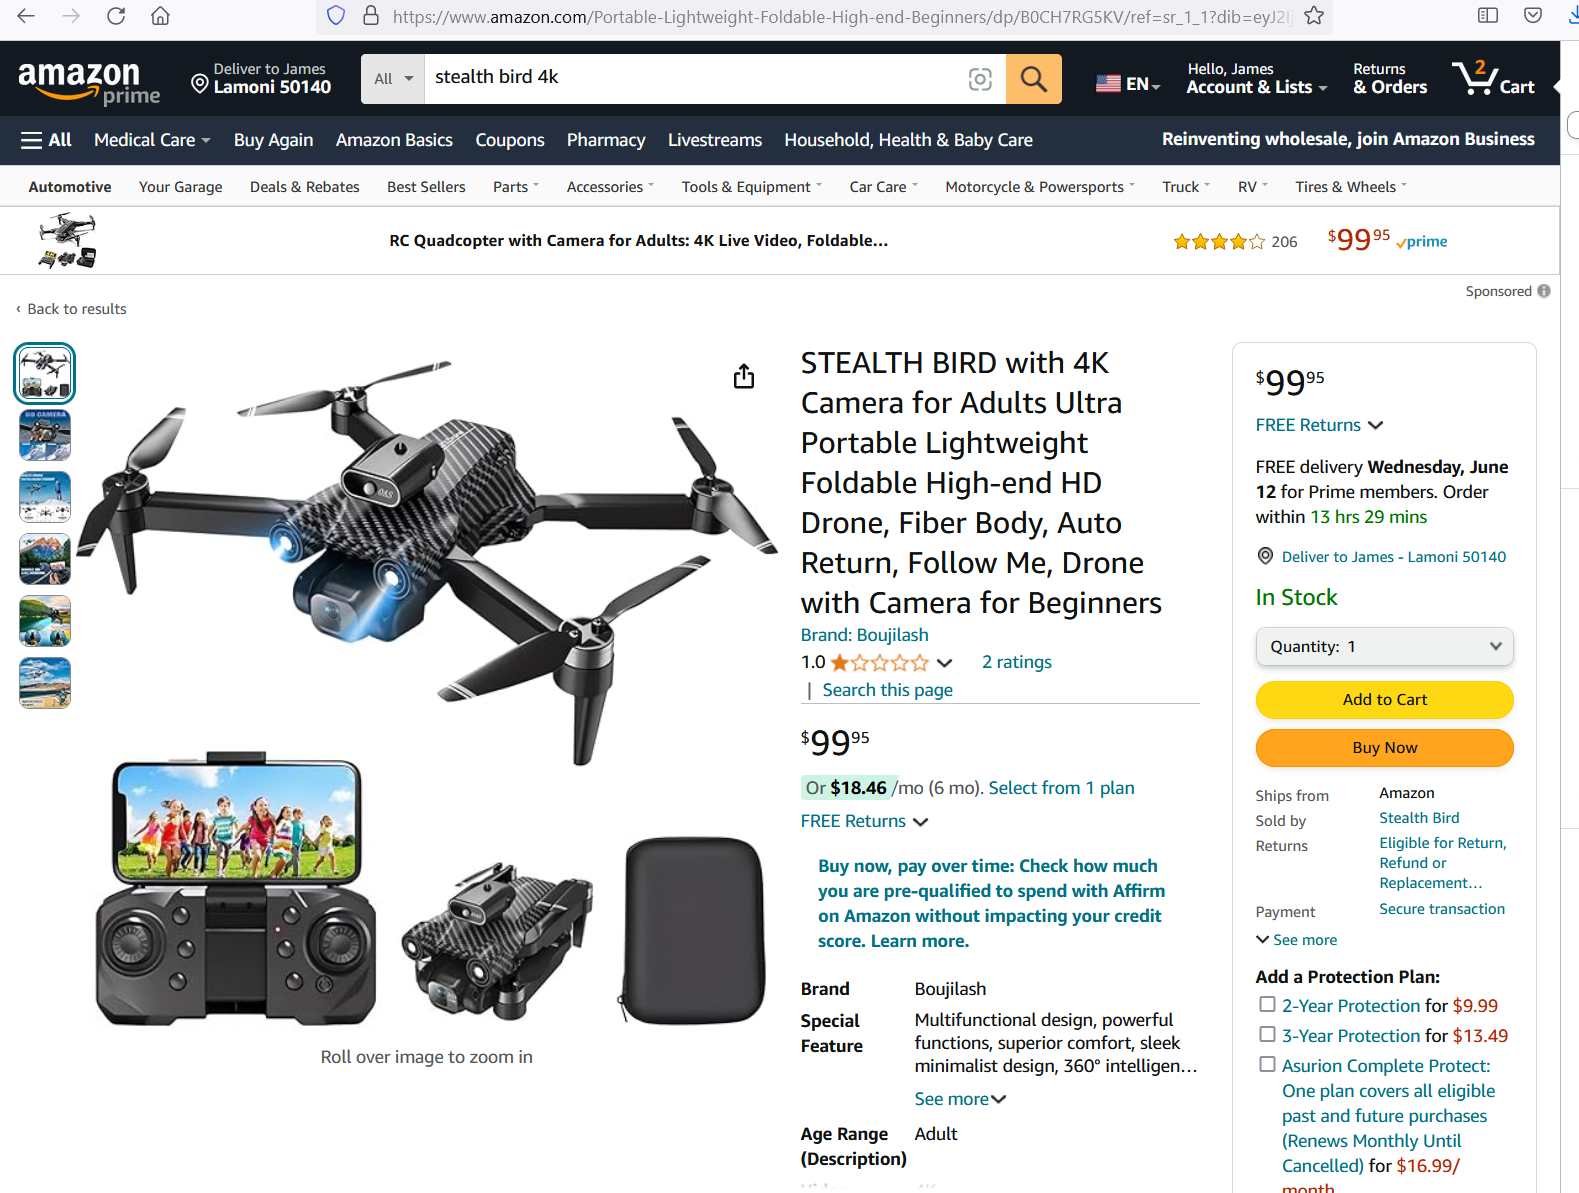Image resolution: width=1579 pixels, height=1193 pixels.
Task: Open Tools & Equipment automotive menu
Action: click(x=751, y=187)
